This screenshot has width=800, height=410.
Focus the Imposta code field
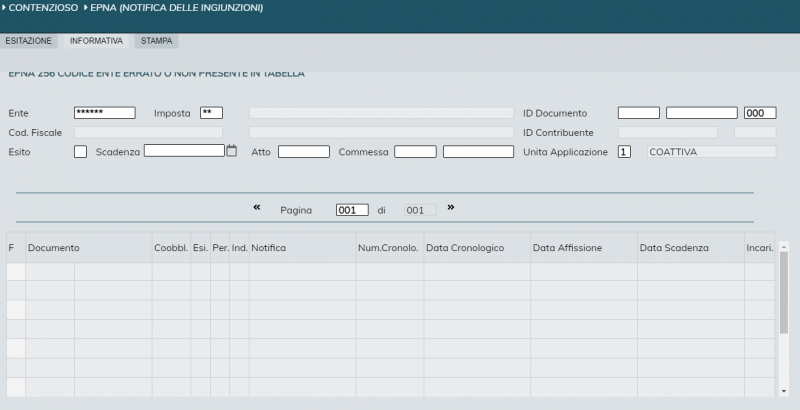[211, 113]
